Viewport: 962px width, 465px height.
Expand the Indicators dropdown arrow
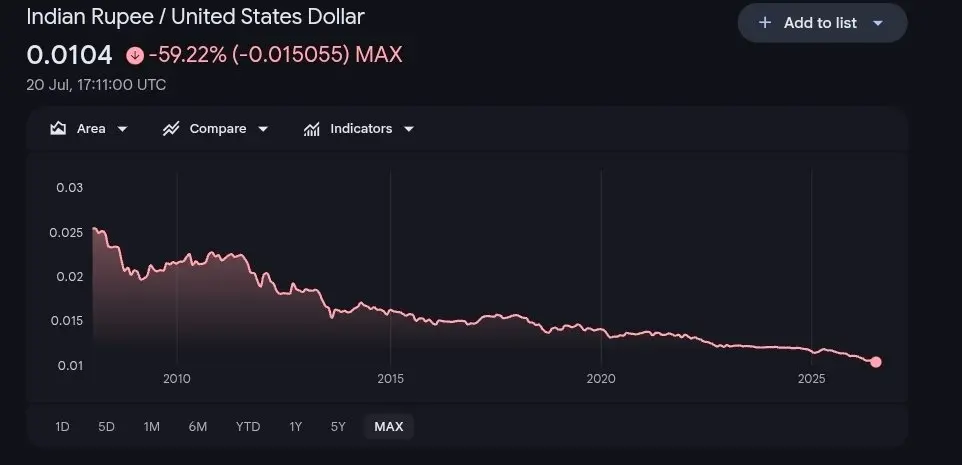point(409,129)
